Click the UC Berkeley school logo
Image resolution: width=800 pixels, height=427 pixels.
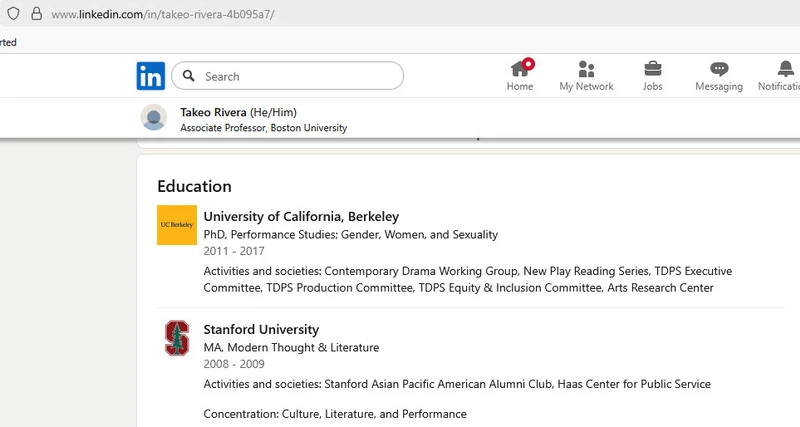[x=177, y=225]
